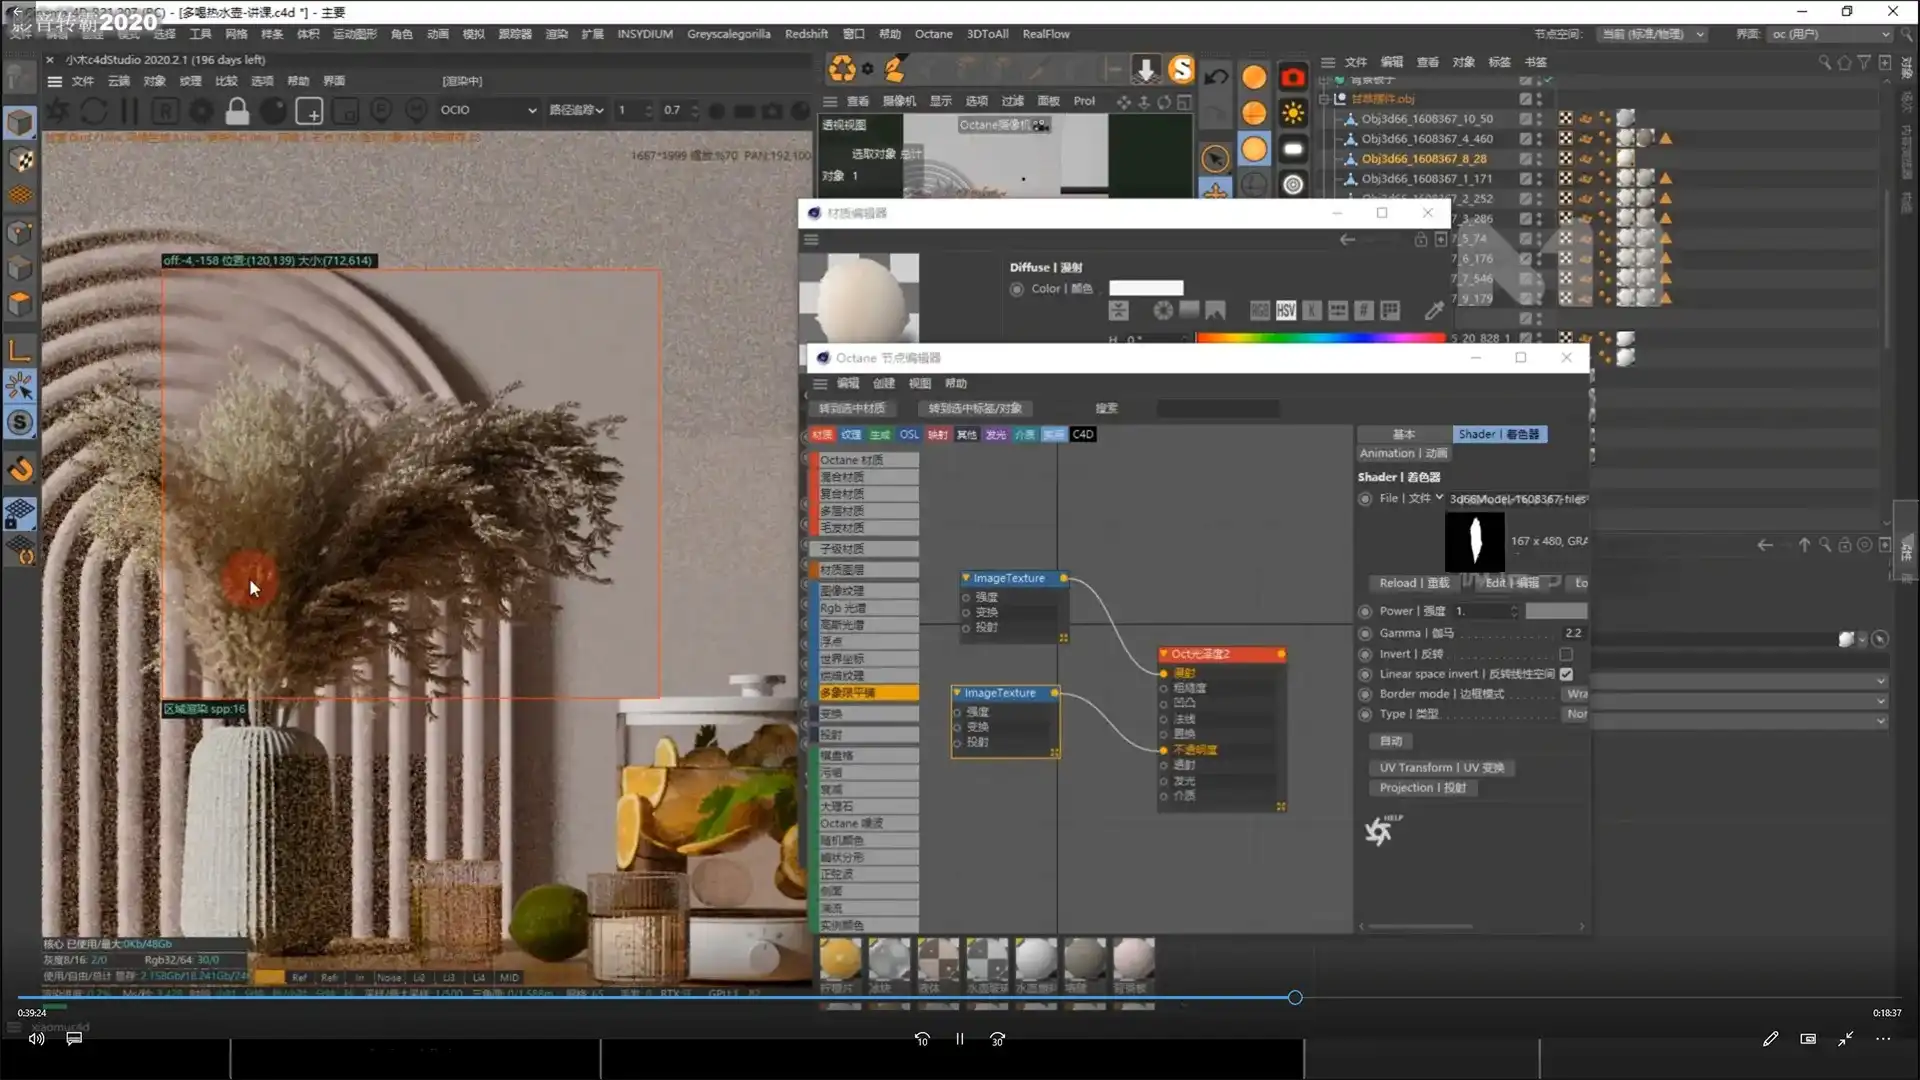Click the render lock padlock icon
Screen dimensions: 1920x1080
point(237,111)
